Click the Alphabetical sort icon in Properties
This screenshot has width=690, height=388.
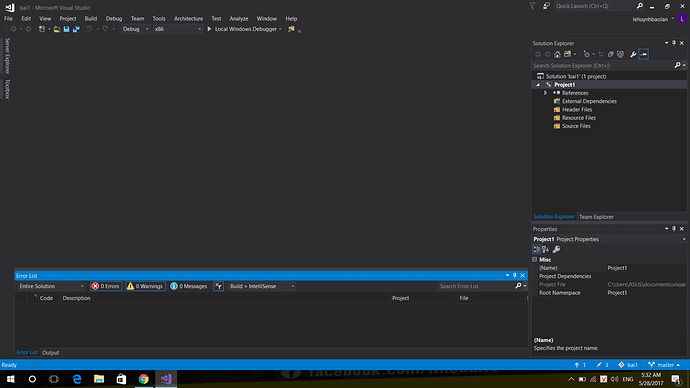tap(546, 249)
